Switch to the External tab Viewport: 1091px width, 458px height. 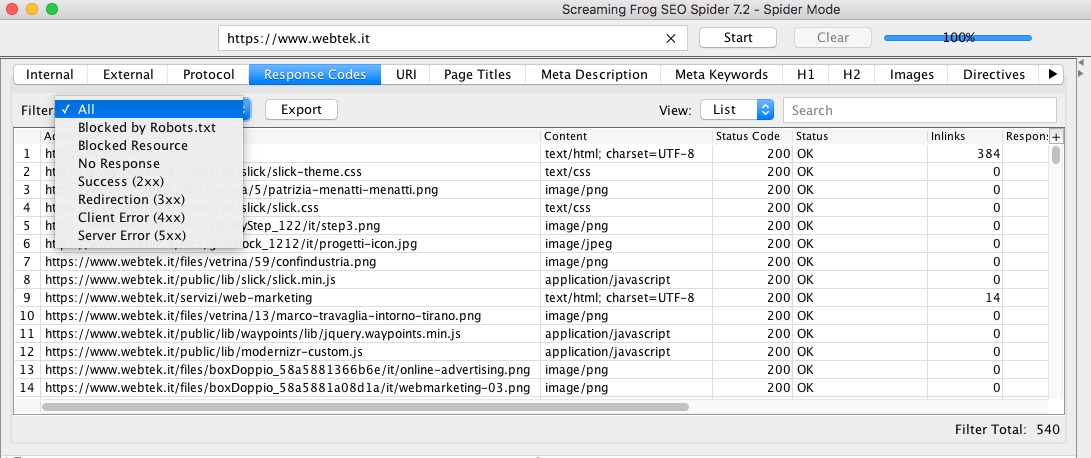pos(128,74)
